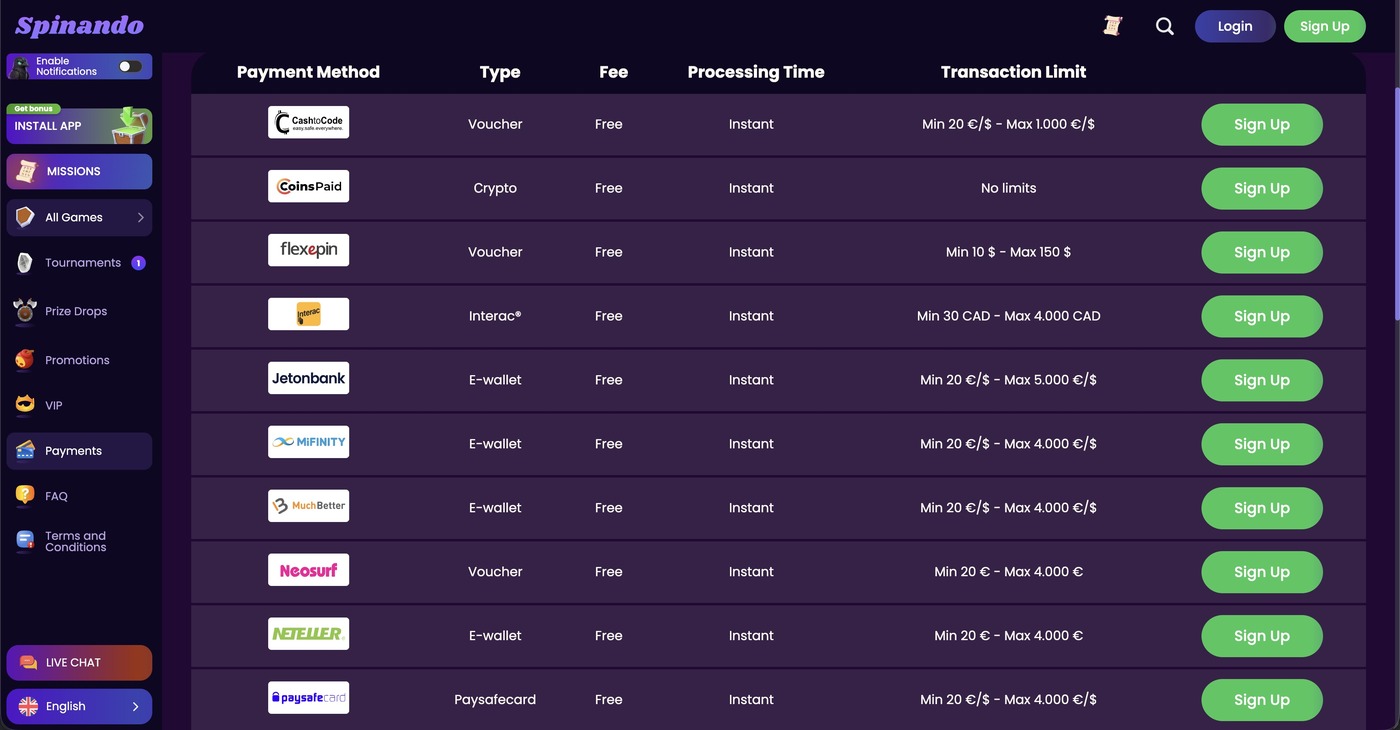The image size is (1400, 730).
Task: Click the CashtoCode payment logo
Action: click(x=308, y=122)
